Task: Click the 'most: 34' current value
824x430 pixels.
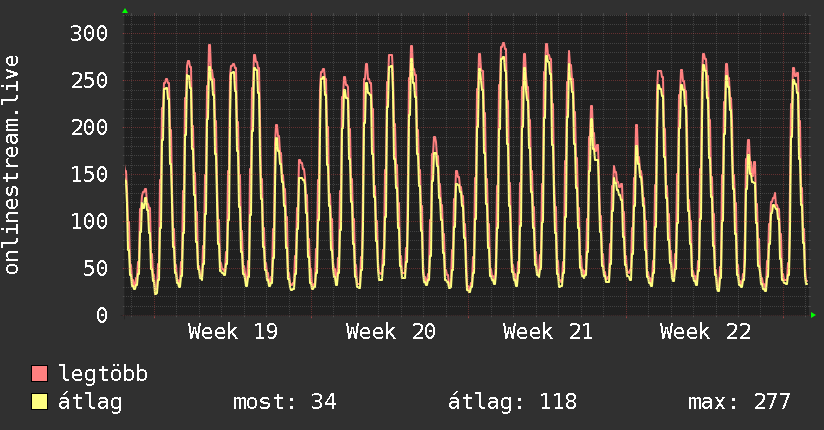Action: [x=284, y=402]
